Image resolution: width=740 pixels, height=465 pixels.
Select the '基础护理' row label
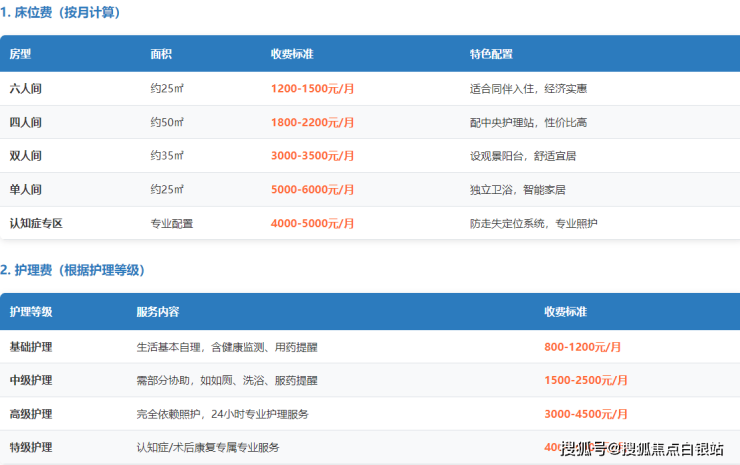click(x=31, y=347)
